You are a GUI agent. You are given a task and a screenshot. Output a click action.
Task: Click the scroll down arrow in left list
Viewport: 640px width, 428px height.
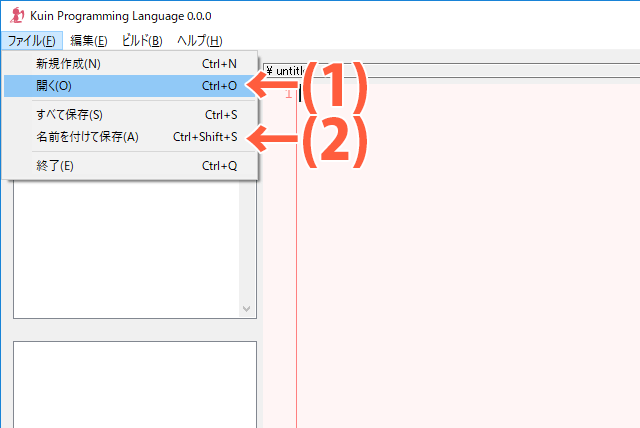click(246, 309)
